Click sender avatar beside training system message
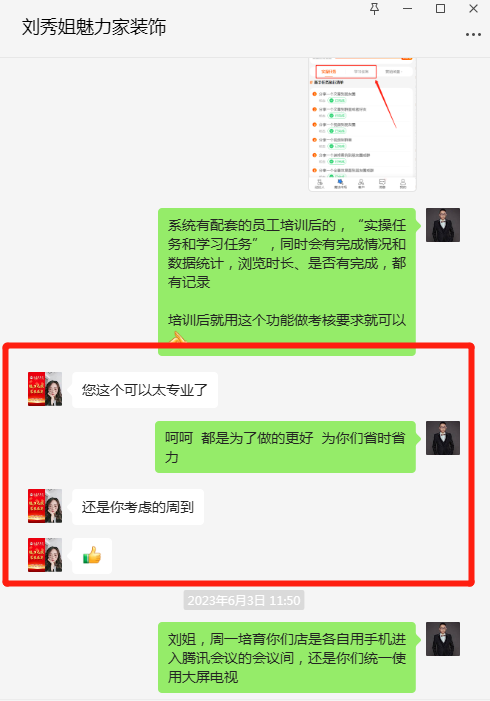The image size is (490, 701). coord(443,225)
